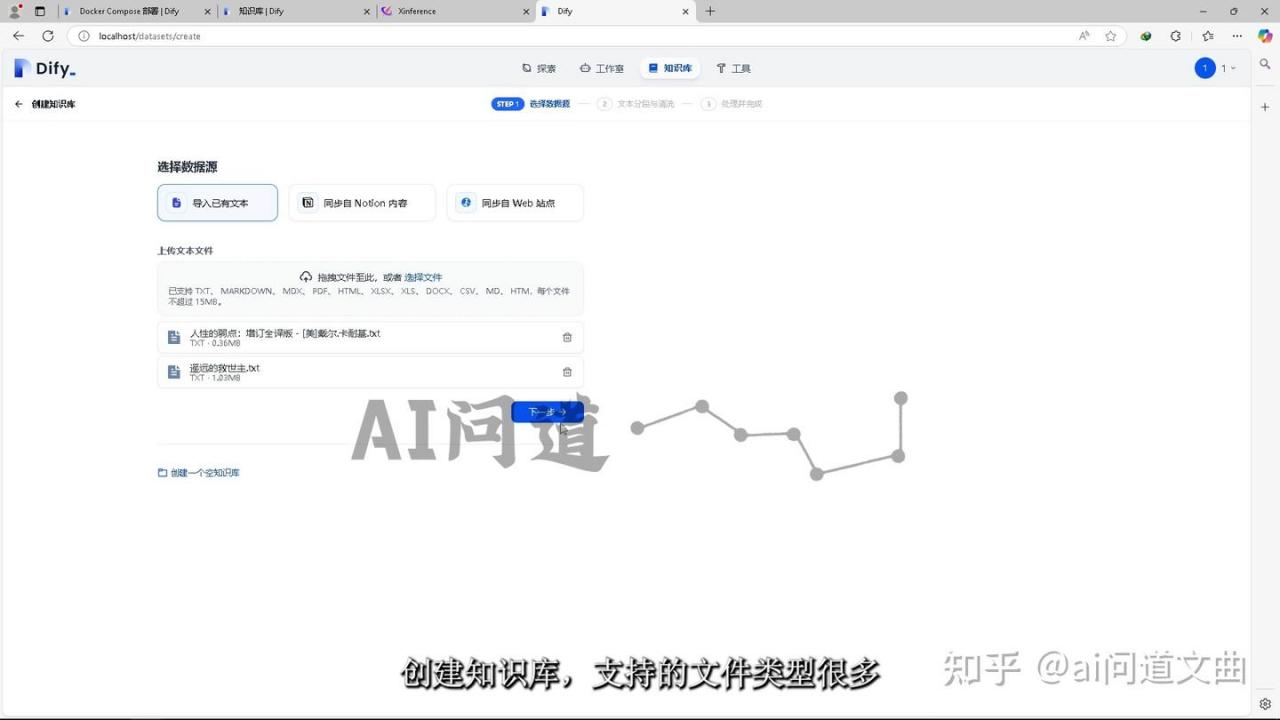This screenshot has height=720, width=1280.
Task: Open the read aloud icon
Action: 1084,36
